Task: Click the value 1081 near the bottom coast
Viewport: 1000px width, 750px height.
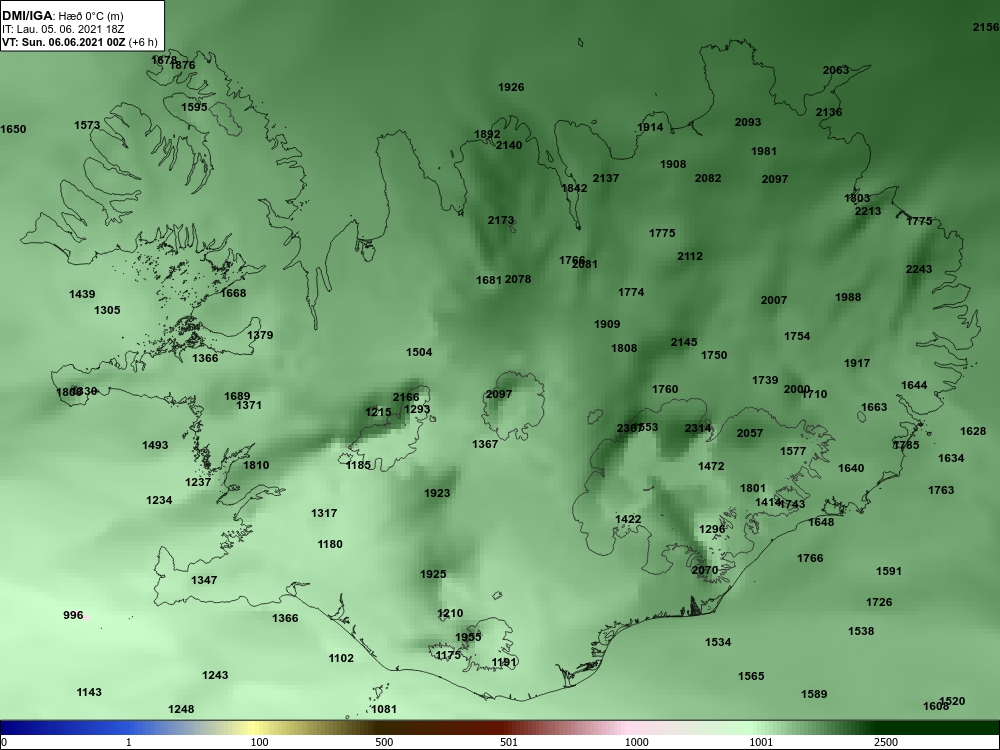Action: click(x=383, y=709)
